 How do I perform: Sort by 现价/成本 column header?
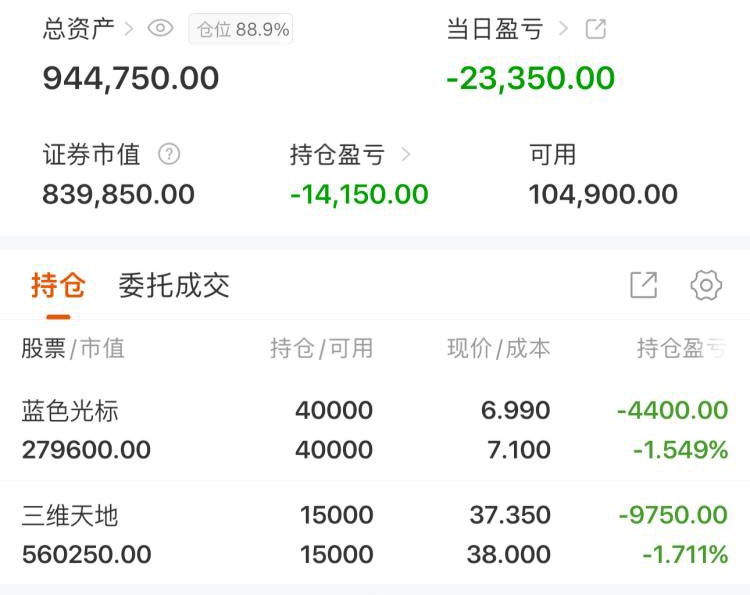(x=499, y=348)
